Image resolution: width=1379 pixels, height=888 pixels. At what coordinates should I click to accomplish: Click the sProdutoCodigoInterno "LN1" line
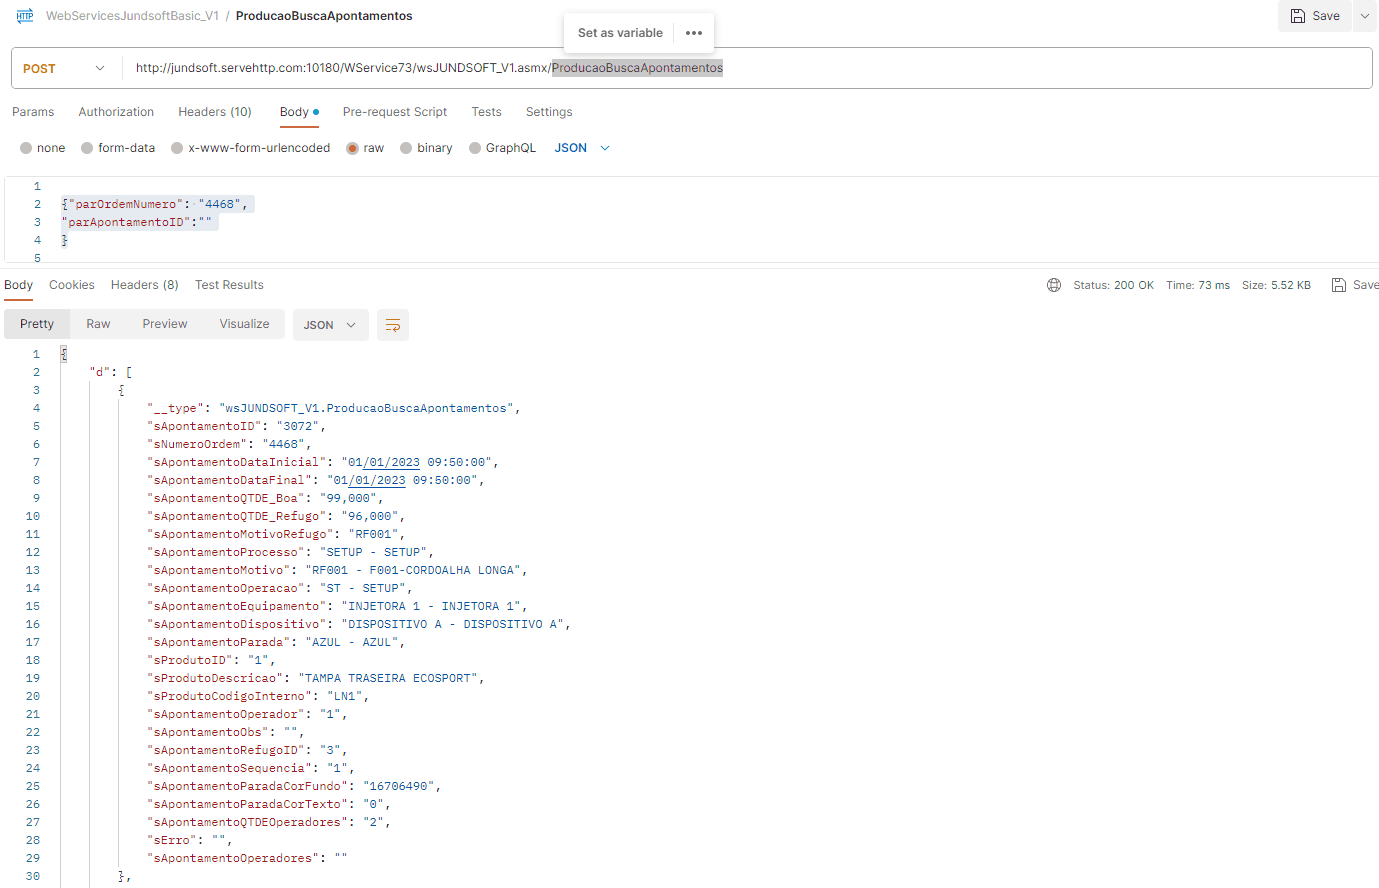coord(258,696)
